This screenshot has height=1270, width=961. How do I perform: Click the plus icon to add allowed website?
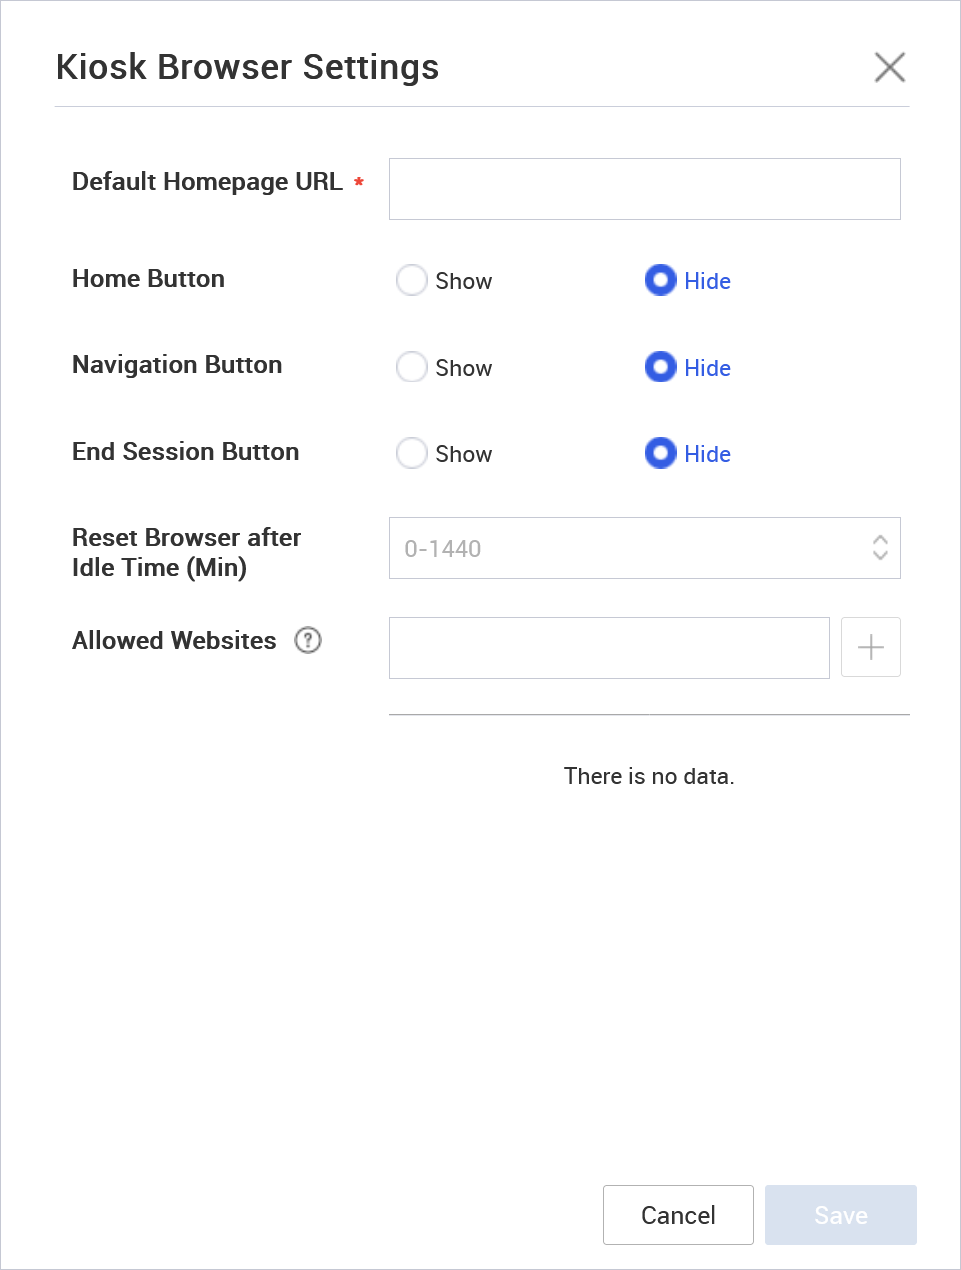pos(869,647)
